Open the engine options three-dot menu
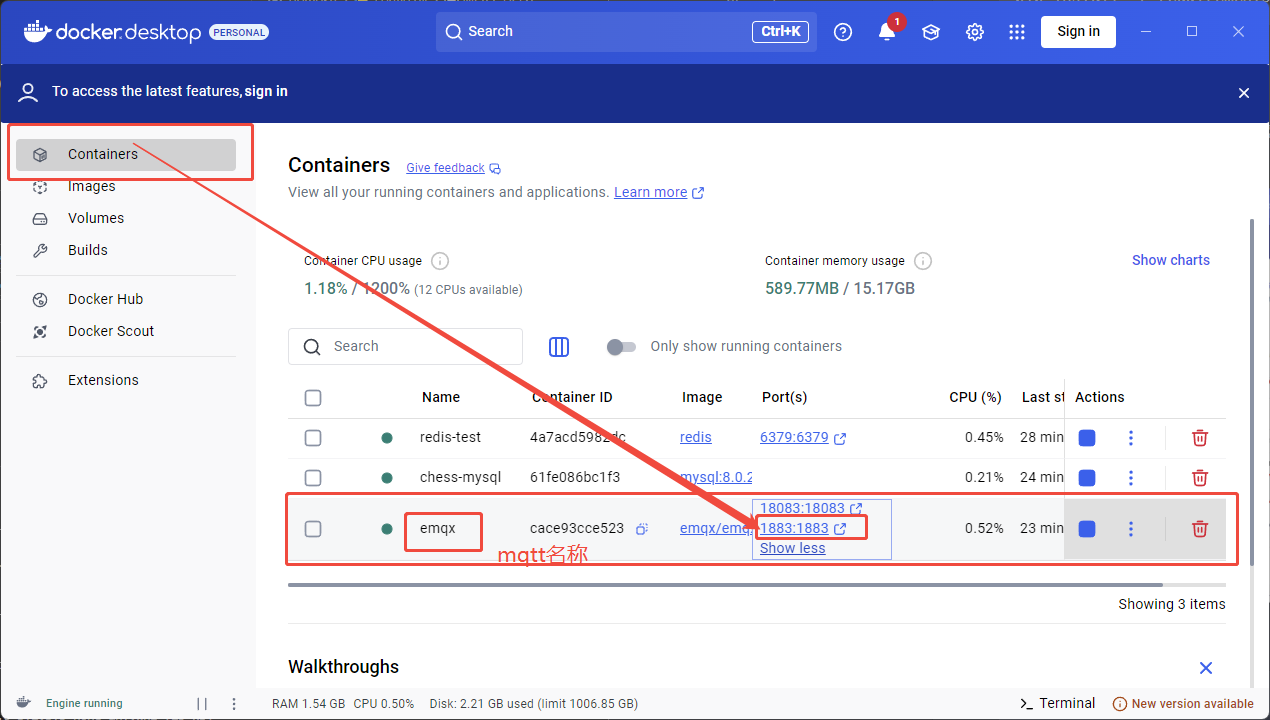Screen dimensions: 1270x720 pyautogui.click(x=234, y=704)
